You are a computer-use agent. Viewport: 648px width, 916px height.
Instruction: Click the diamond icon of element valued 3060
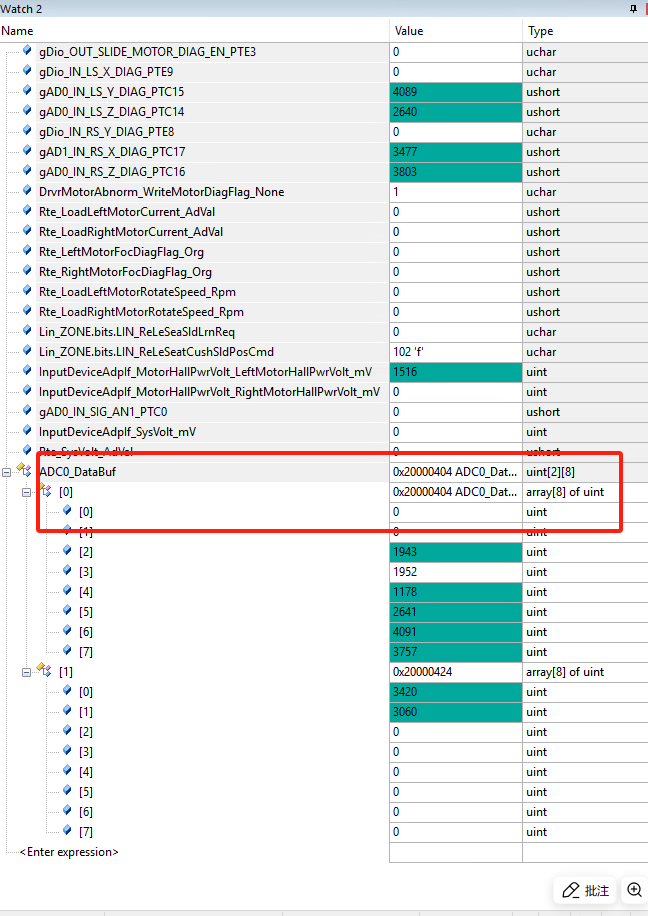(x=67, y=710)
